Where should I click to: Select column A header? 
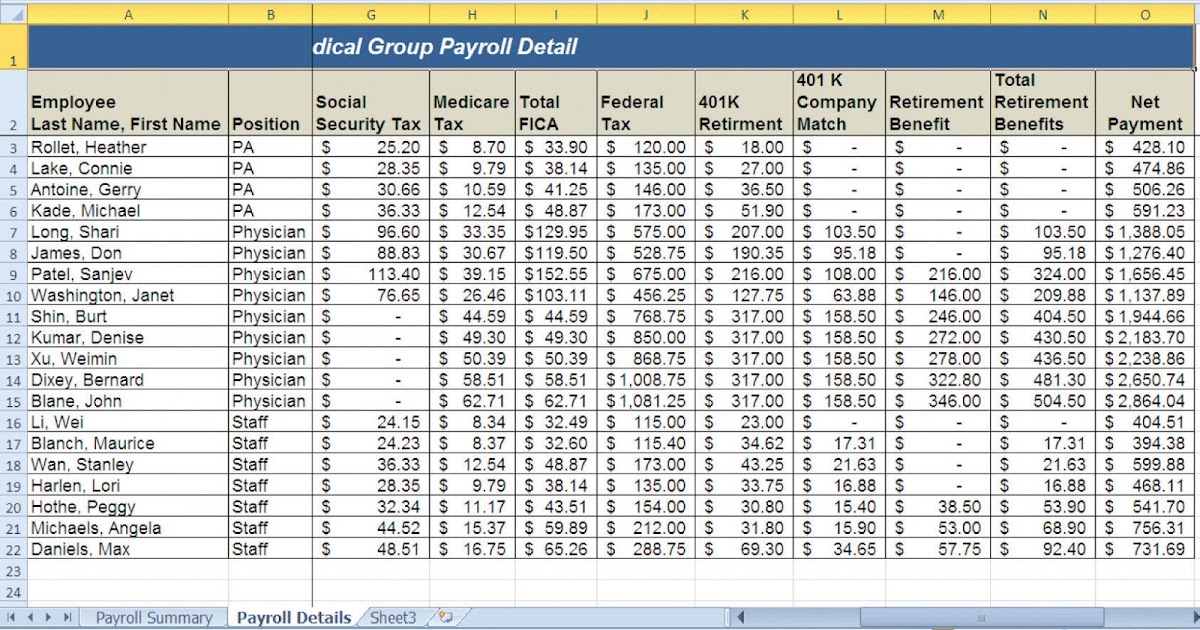point(128,14)
